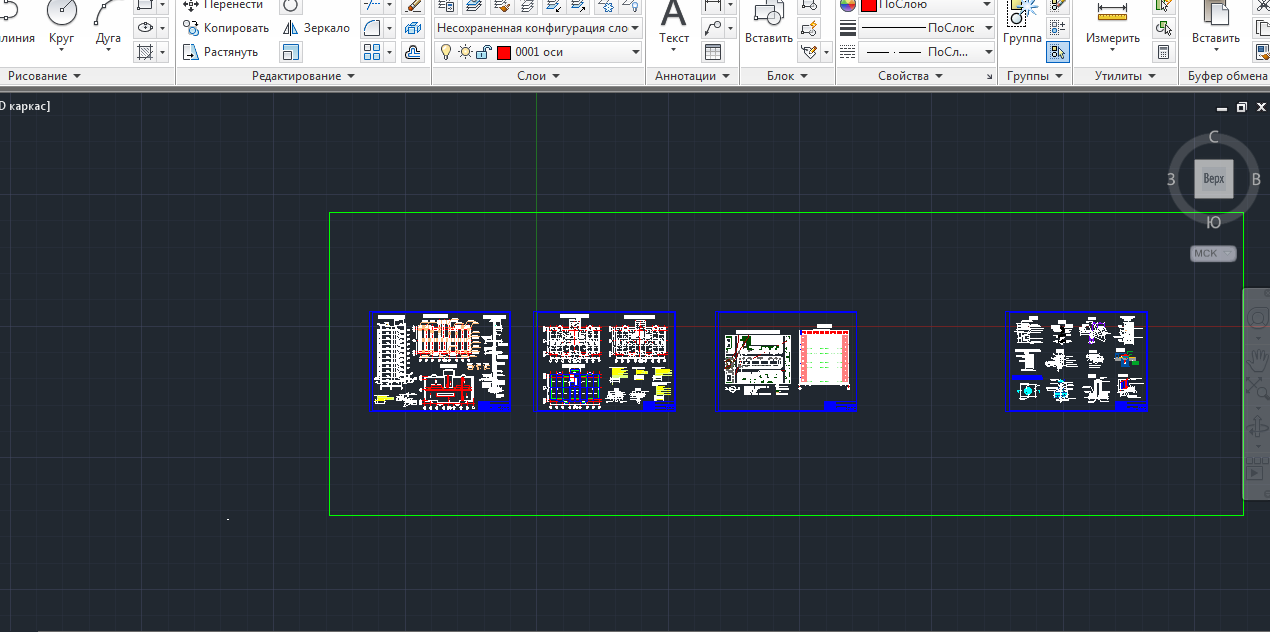Expand the Группы panel title

tap(1034, 76)
